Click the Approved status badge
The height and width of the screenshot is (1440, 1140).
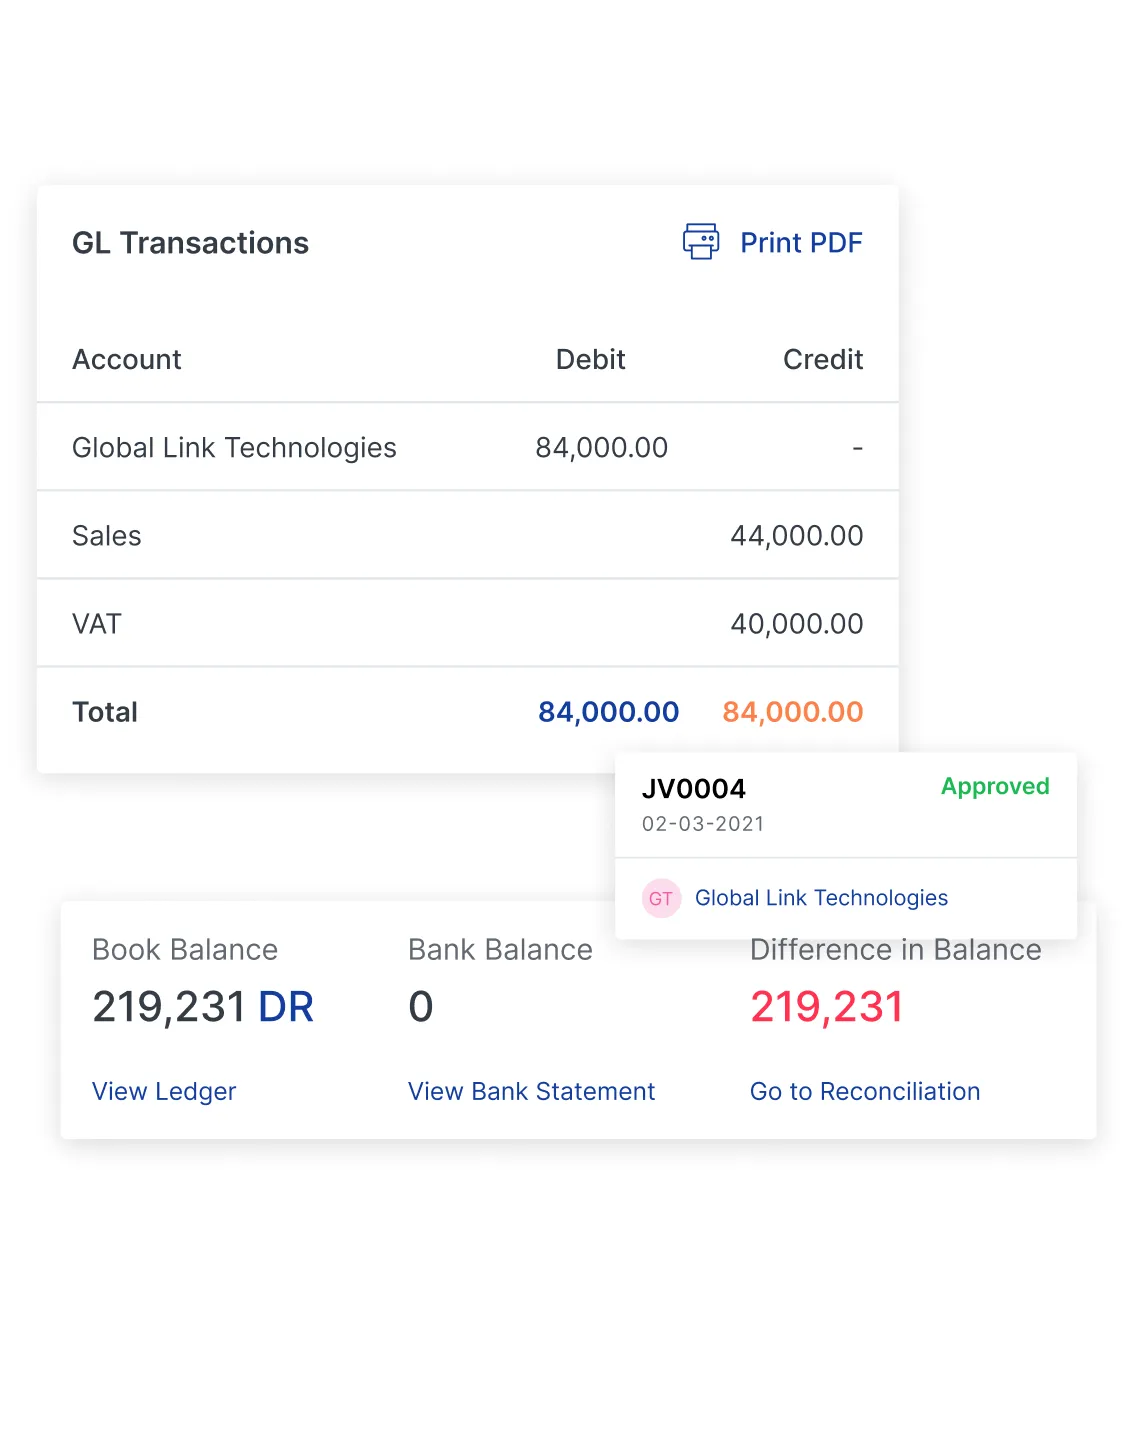point(994,787)
